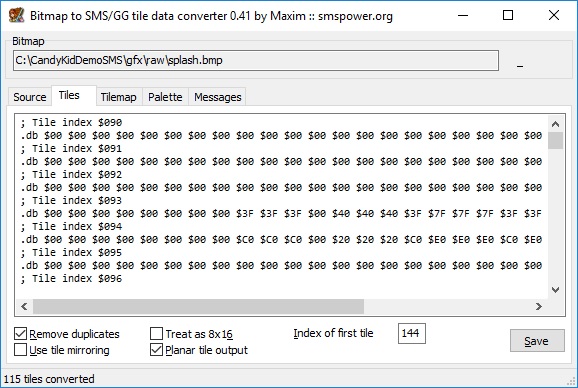The width and height of the screenshot is (578, 388).
Task: Minimize the converter window
Action: point(463,15)
